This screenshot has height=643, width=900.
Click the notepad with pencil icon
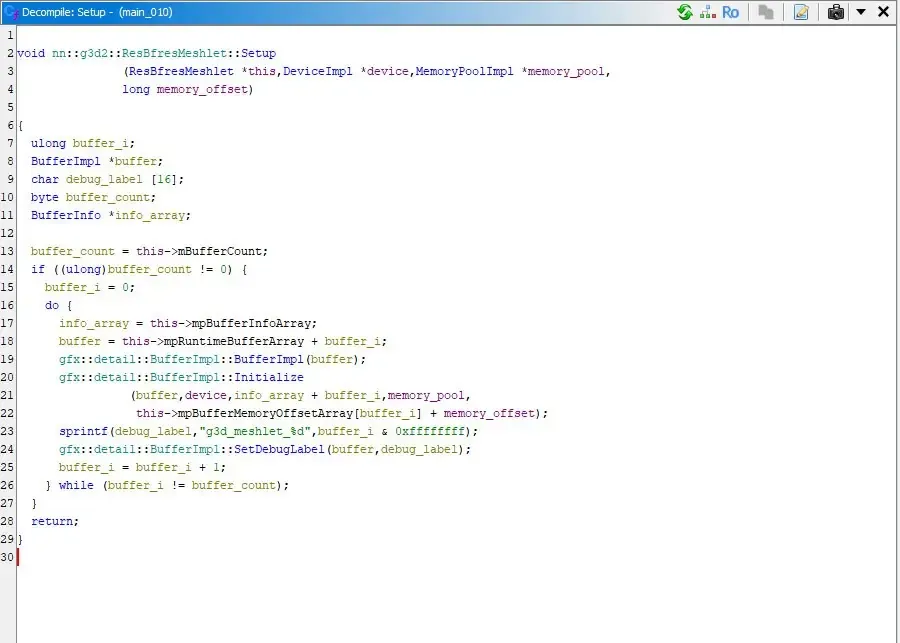tap(801, 12)
